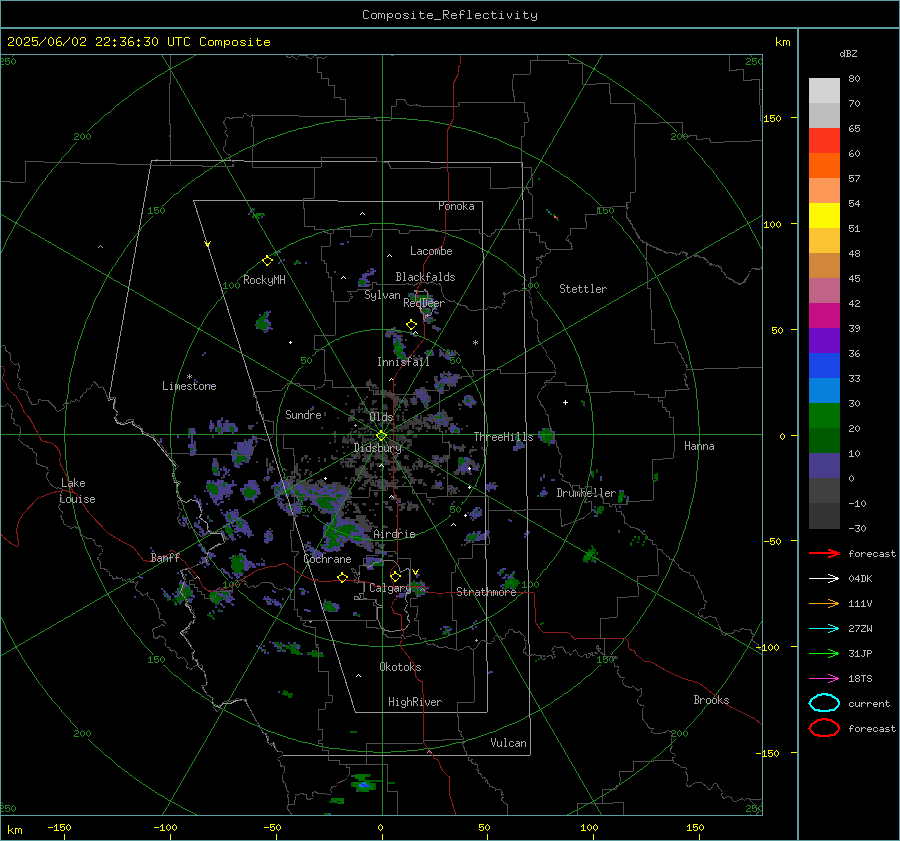Click the Sundre label
The image size is (900, 841).
coord(303,415)
